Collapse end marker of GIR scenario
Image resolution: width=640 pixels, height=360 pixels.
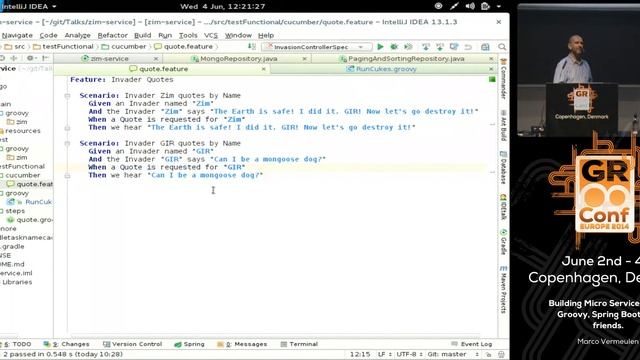pyautogui.click(x=67, y=176)
